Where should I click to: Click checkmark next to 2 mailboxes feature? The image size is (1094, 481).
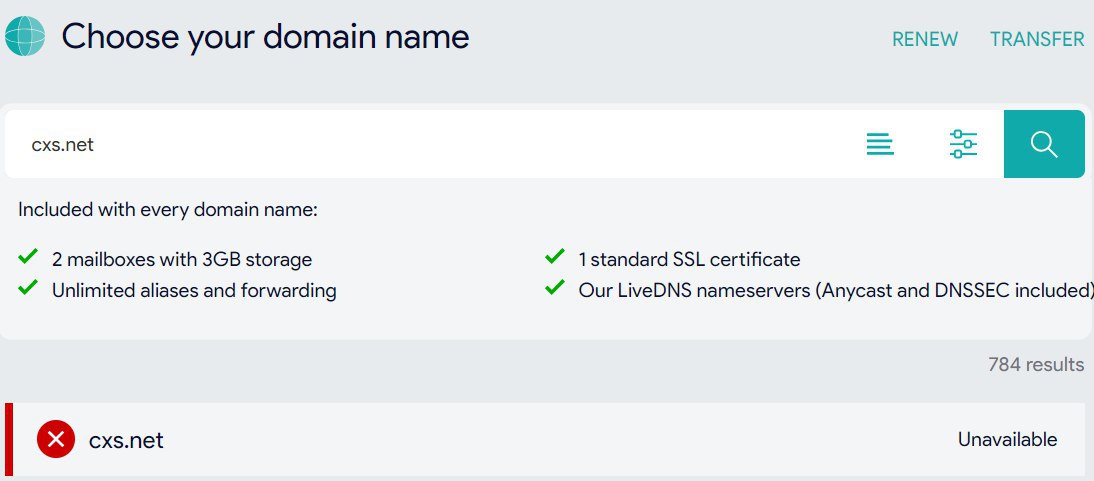click(28, 258)
